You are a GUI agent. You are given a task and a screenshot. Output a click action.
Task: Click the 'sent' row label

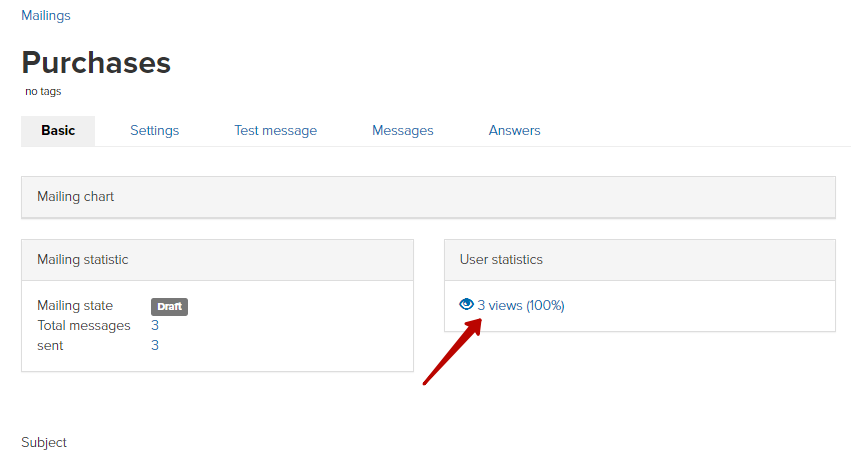[x=50, y=346]
